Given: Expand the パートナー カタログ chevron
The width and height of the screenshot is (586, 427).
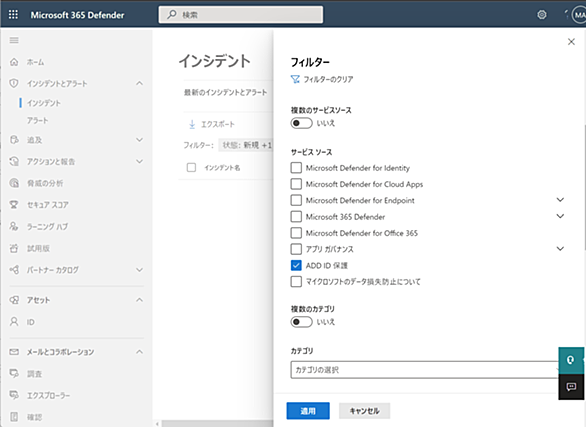Looking at the screenshot, I should coord(139,270).
